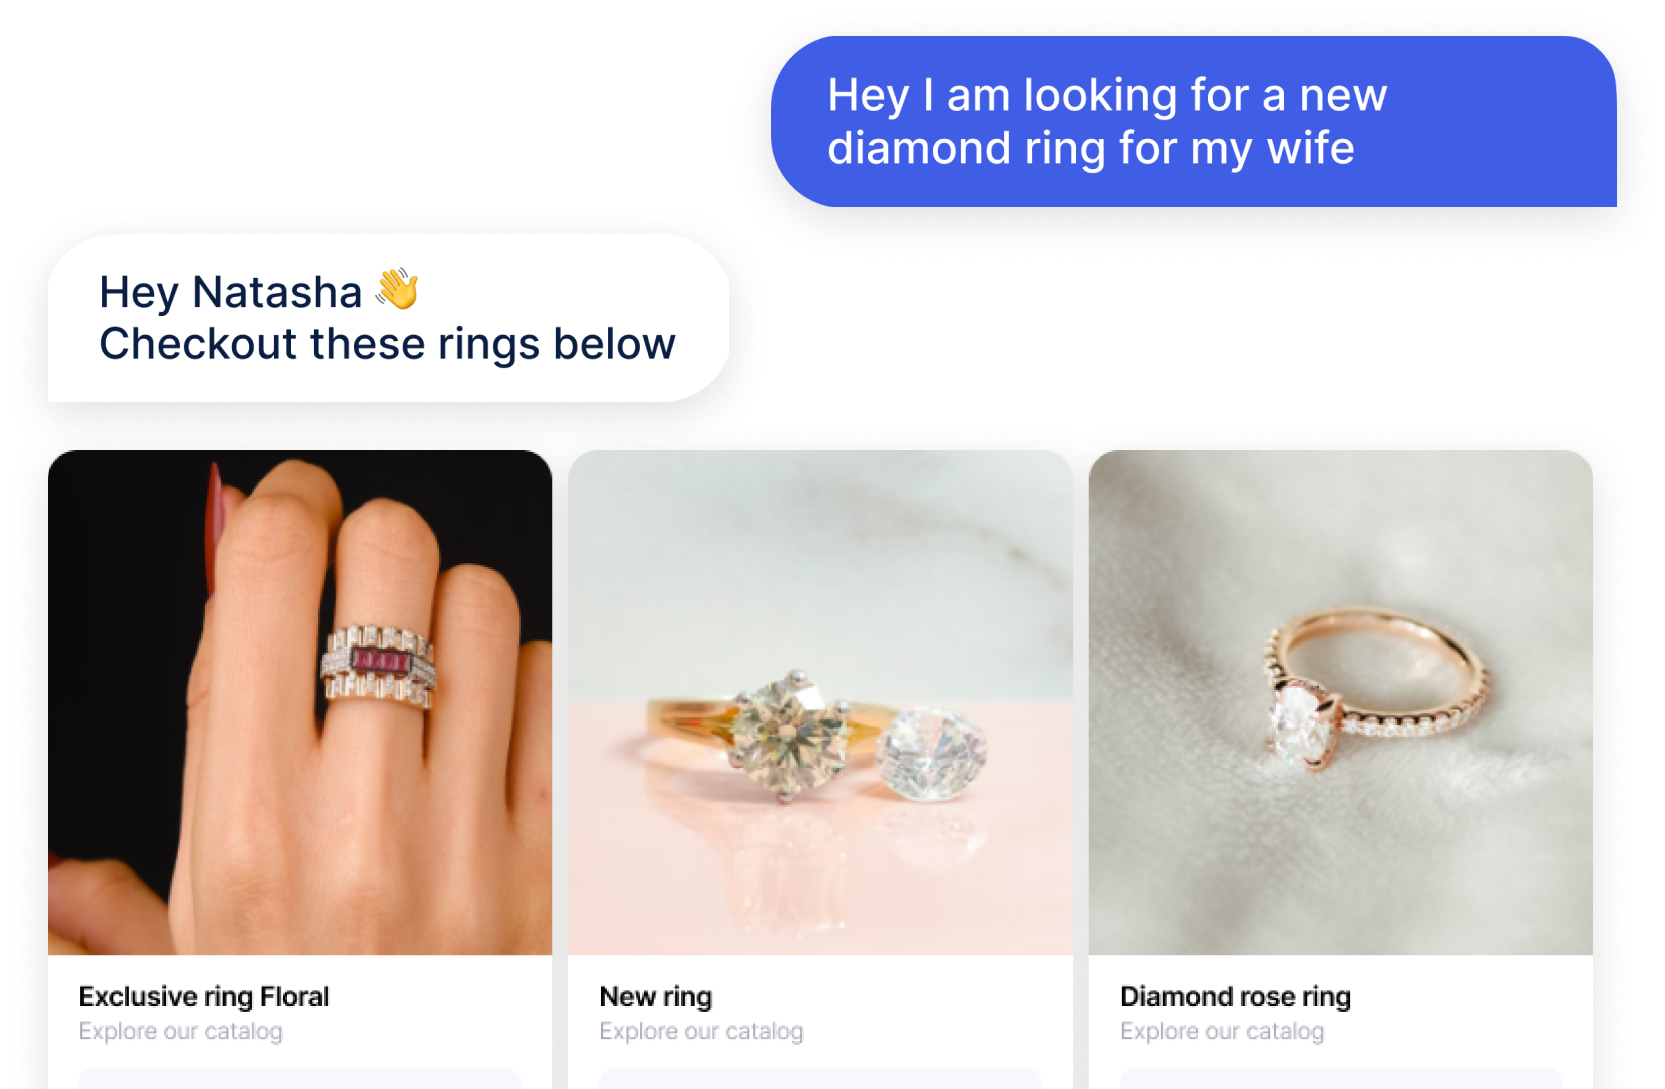Image resolution: width=1665 pixels, height=1089 pixels.
Task: Click Explore our catalog under Exclusive ring Floral
Action: click(x=181, y=1031)
